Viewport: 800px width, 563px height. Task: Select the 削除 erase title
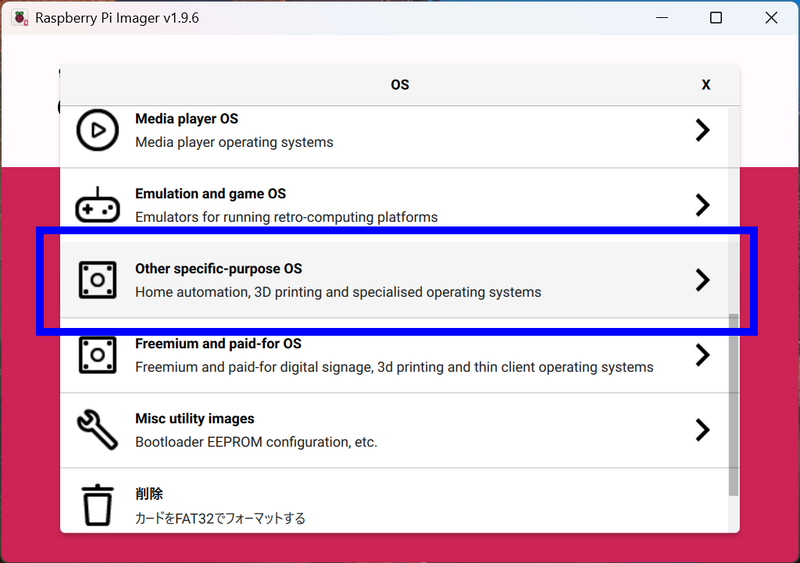[x=149, y=494]
